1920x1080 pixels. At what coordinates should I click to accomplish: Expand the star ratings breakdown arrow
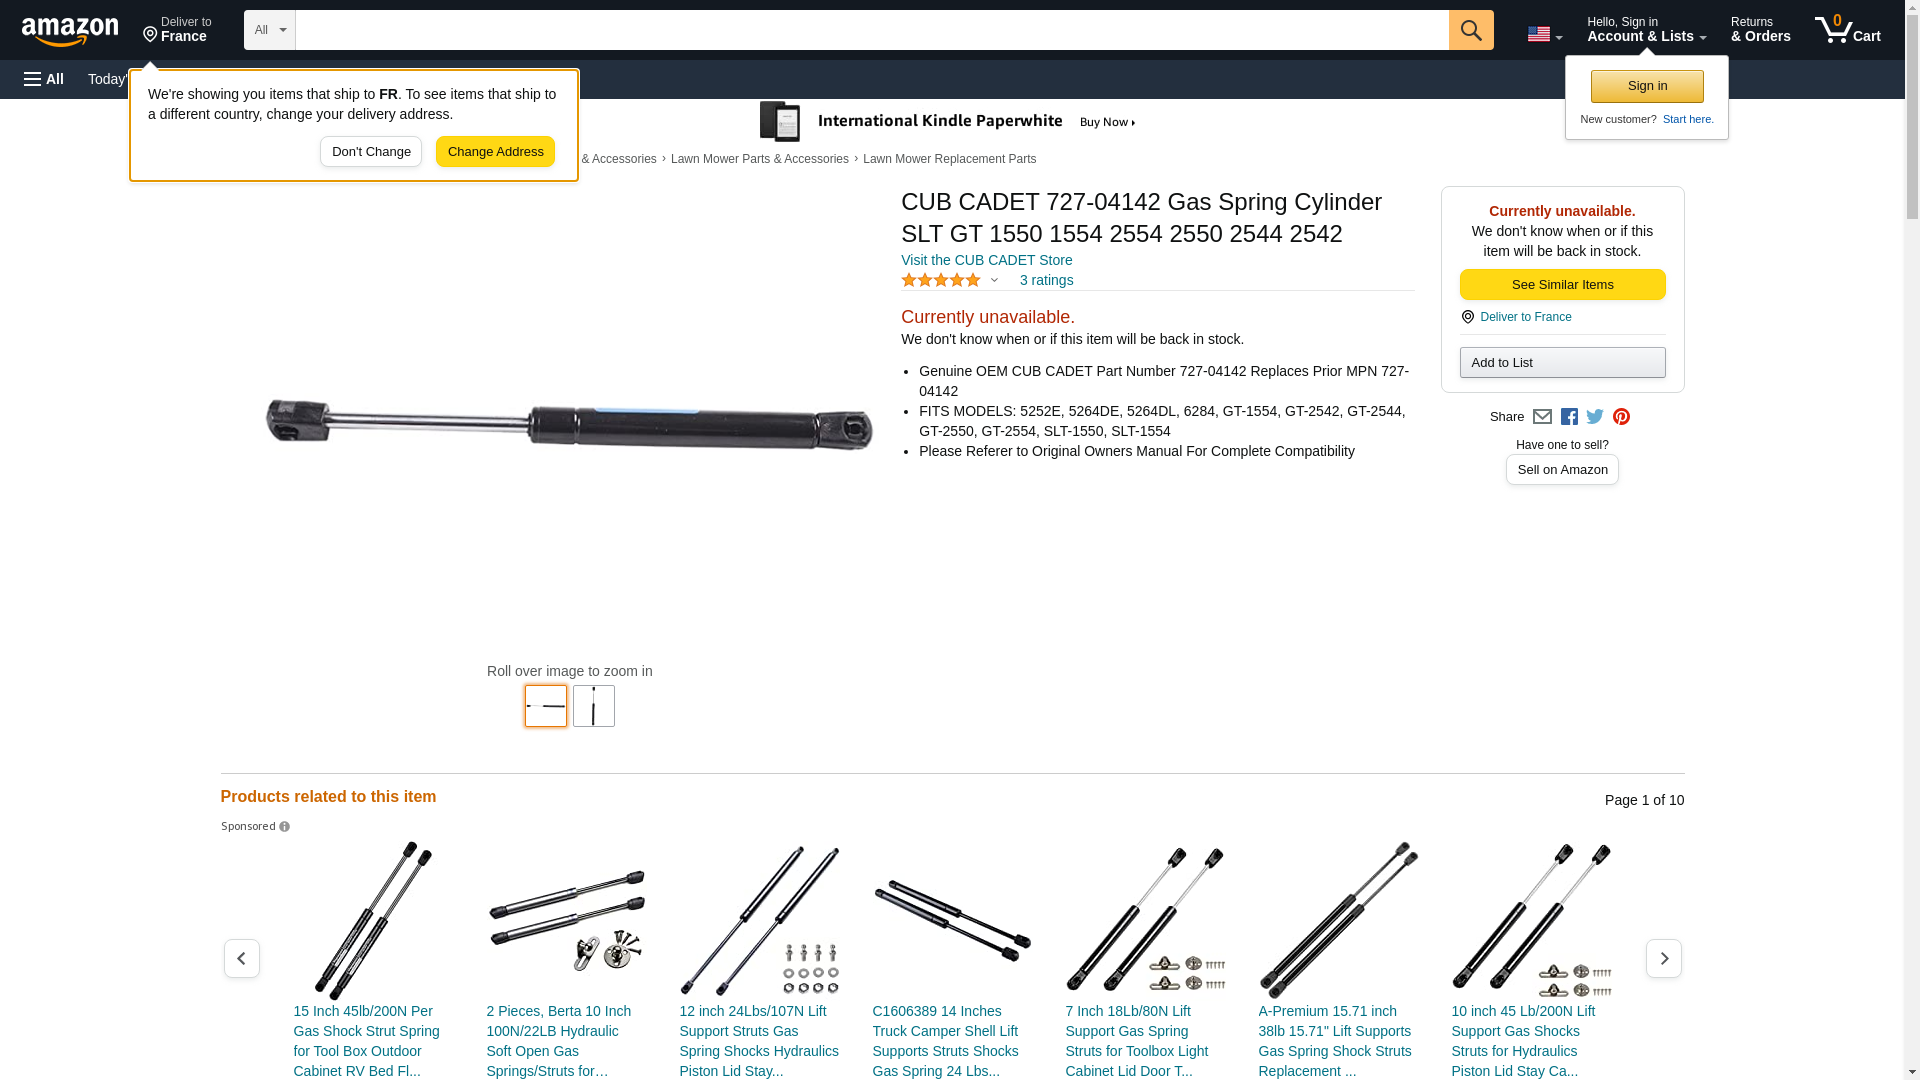[x=994, y=281]
